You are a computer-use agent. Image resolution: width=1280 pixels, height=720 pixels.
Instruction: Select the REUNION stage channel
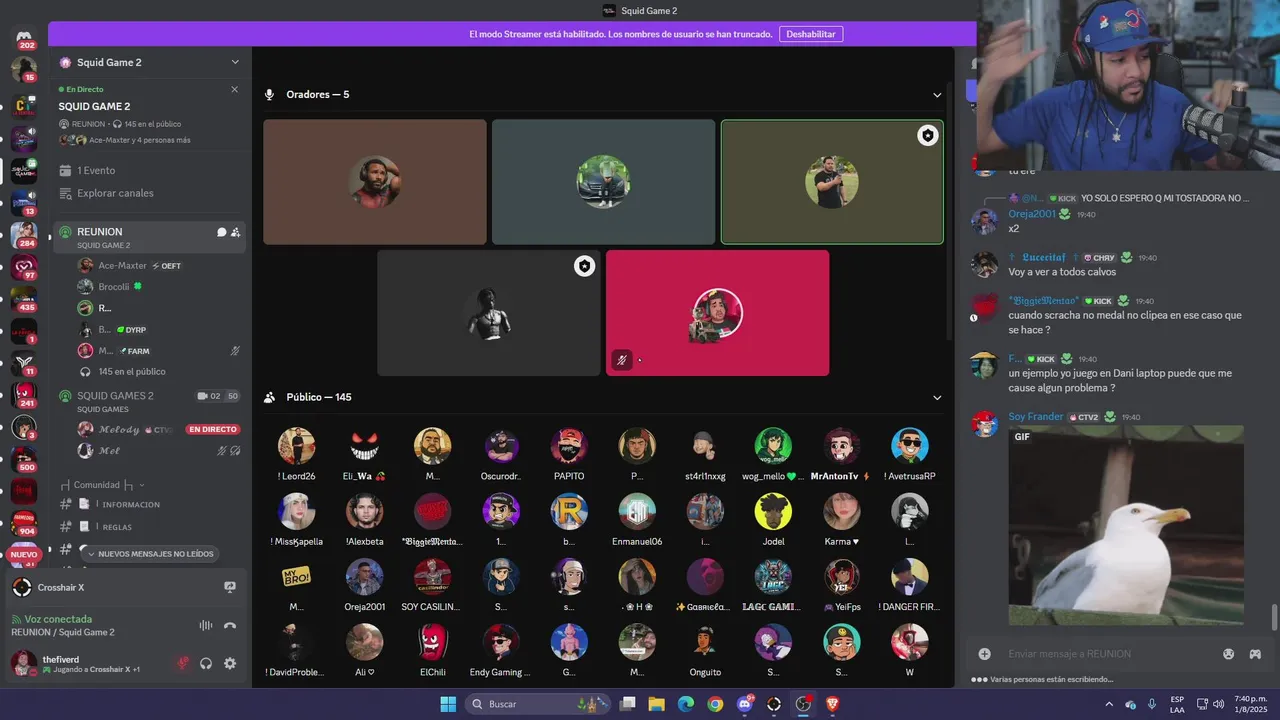click(x=150, y=237)
